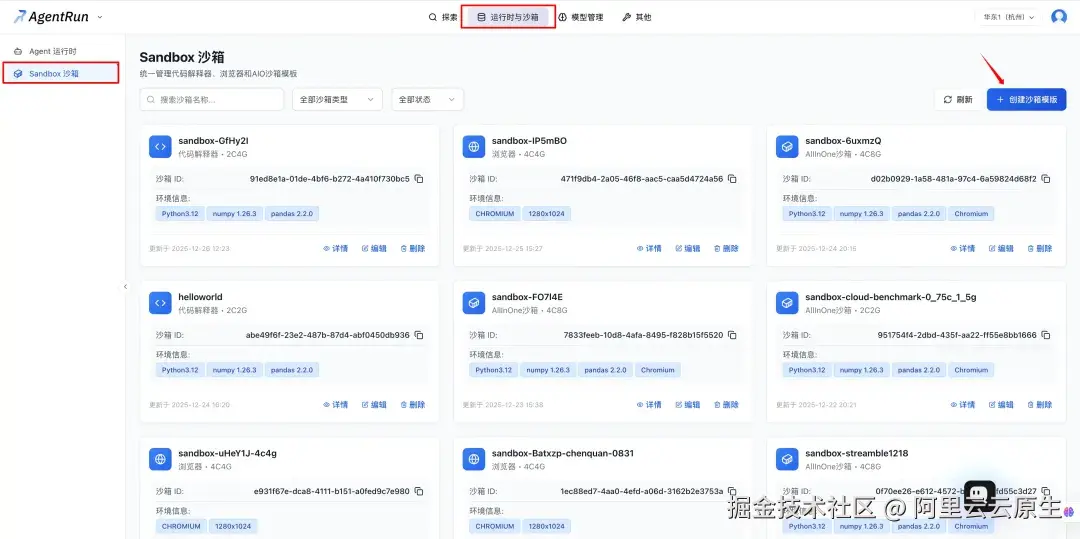The height and width of the screenshot is (539, 1080).
Task: Click the globe icon of sandbox-Batxzp-chenquan-0831
Action: pos(473,459)
